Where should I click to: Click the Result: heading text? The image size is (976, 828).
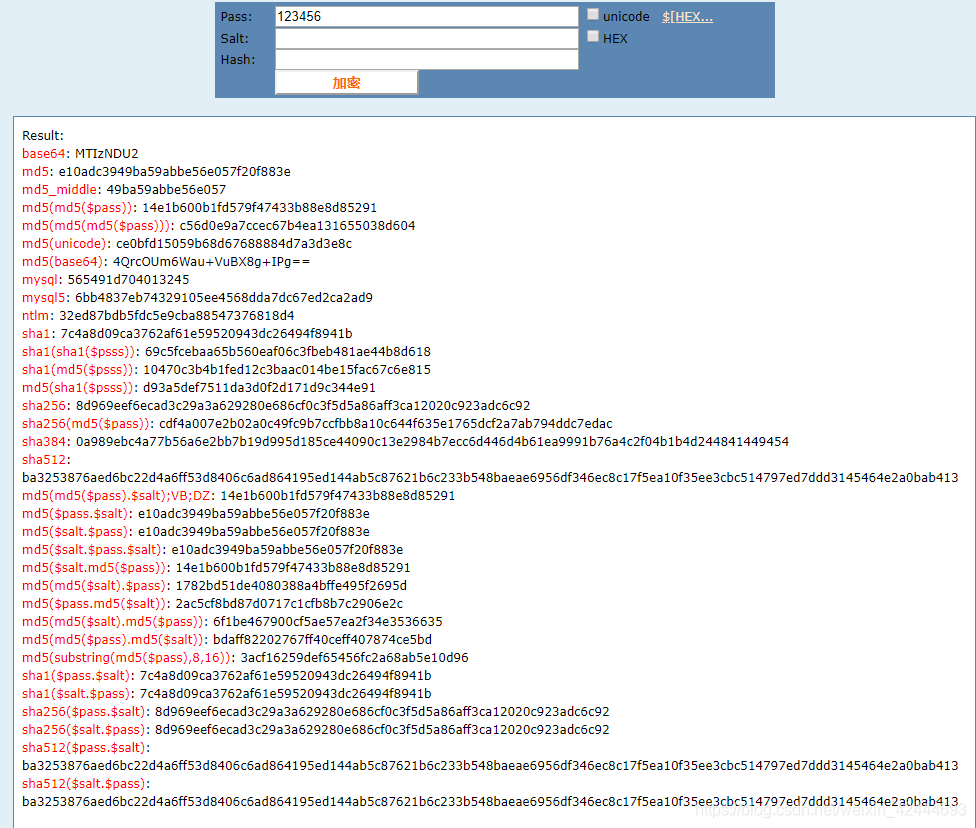tap(43, 136)
